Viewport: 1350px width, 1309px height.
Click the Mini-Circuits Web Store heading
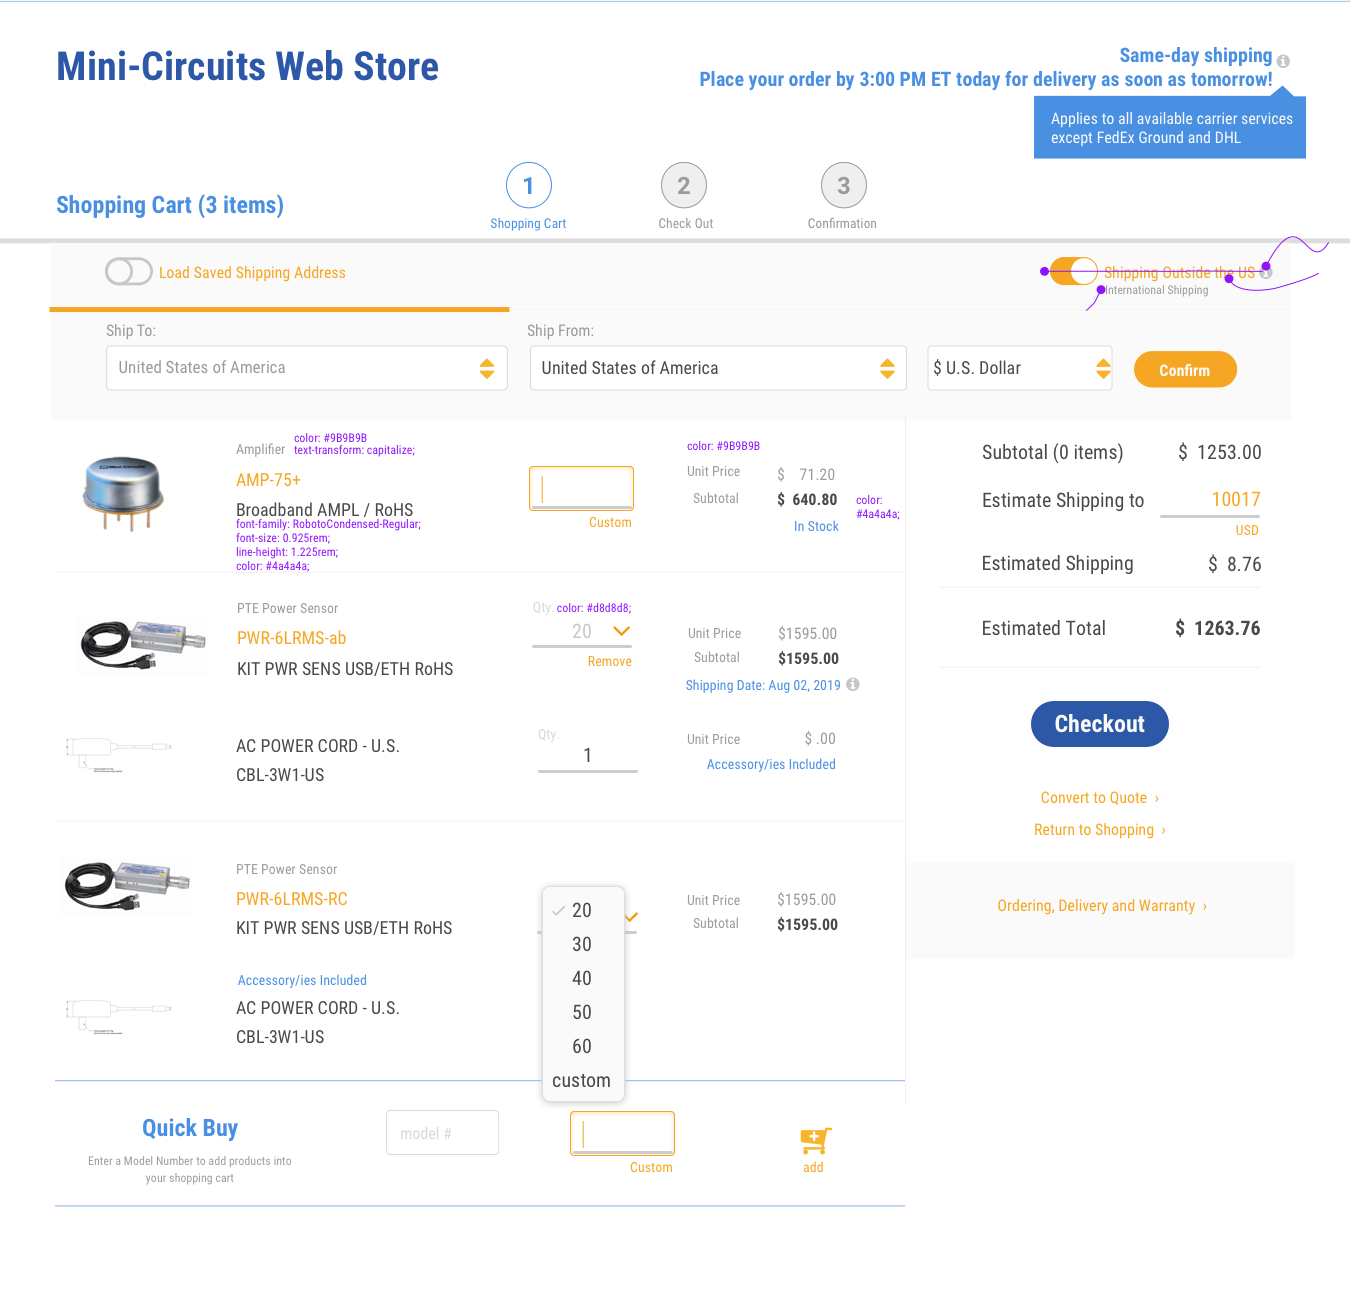[x=248, y=66]
